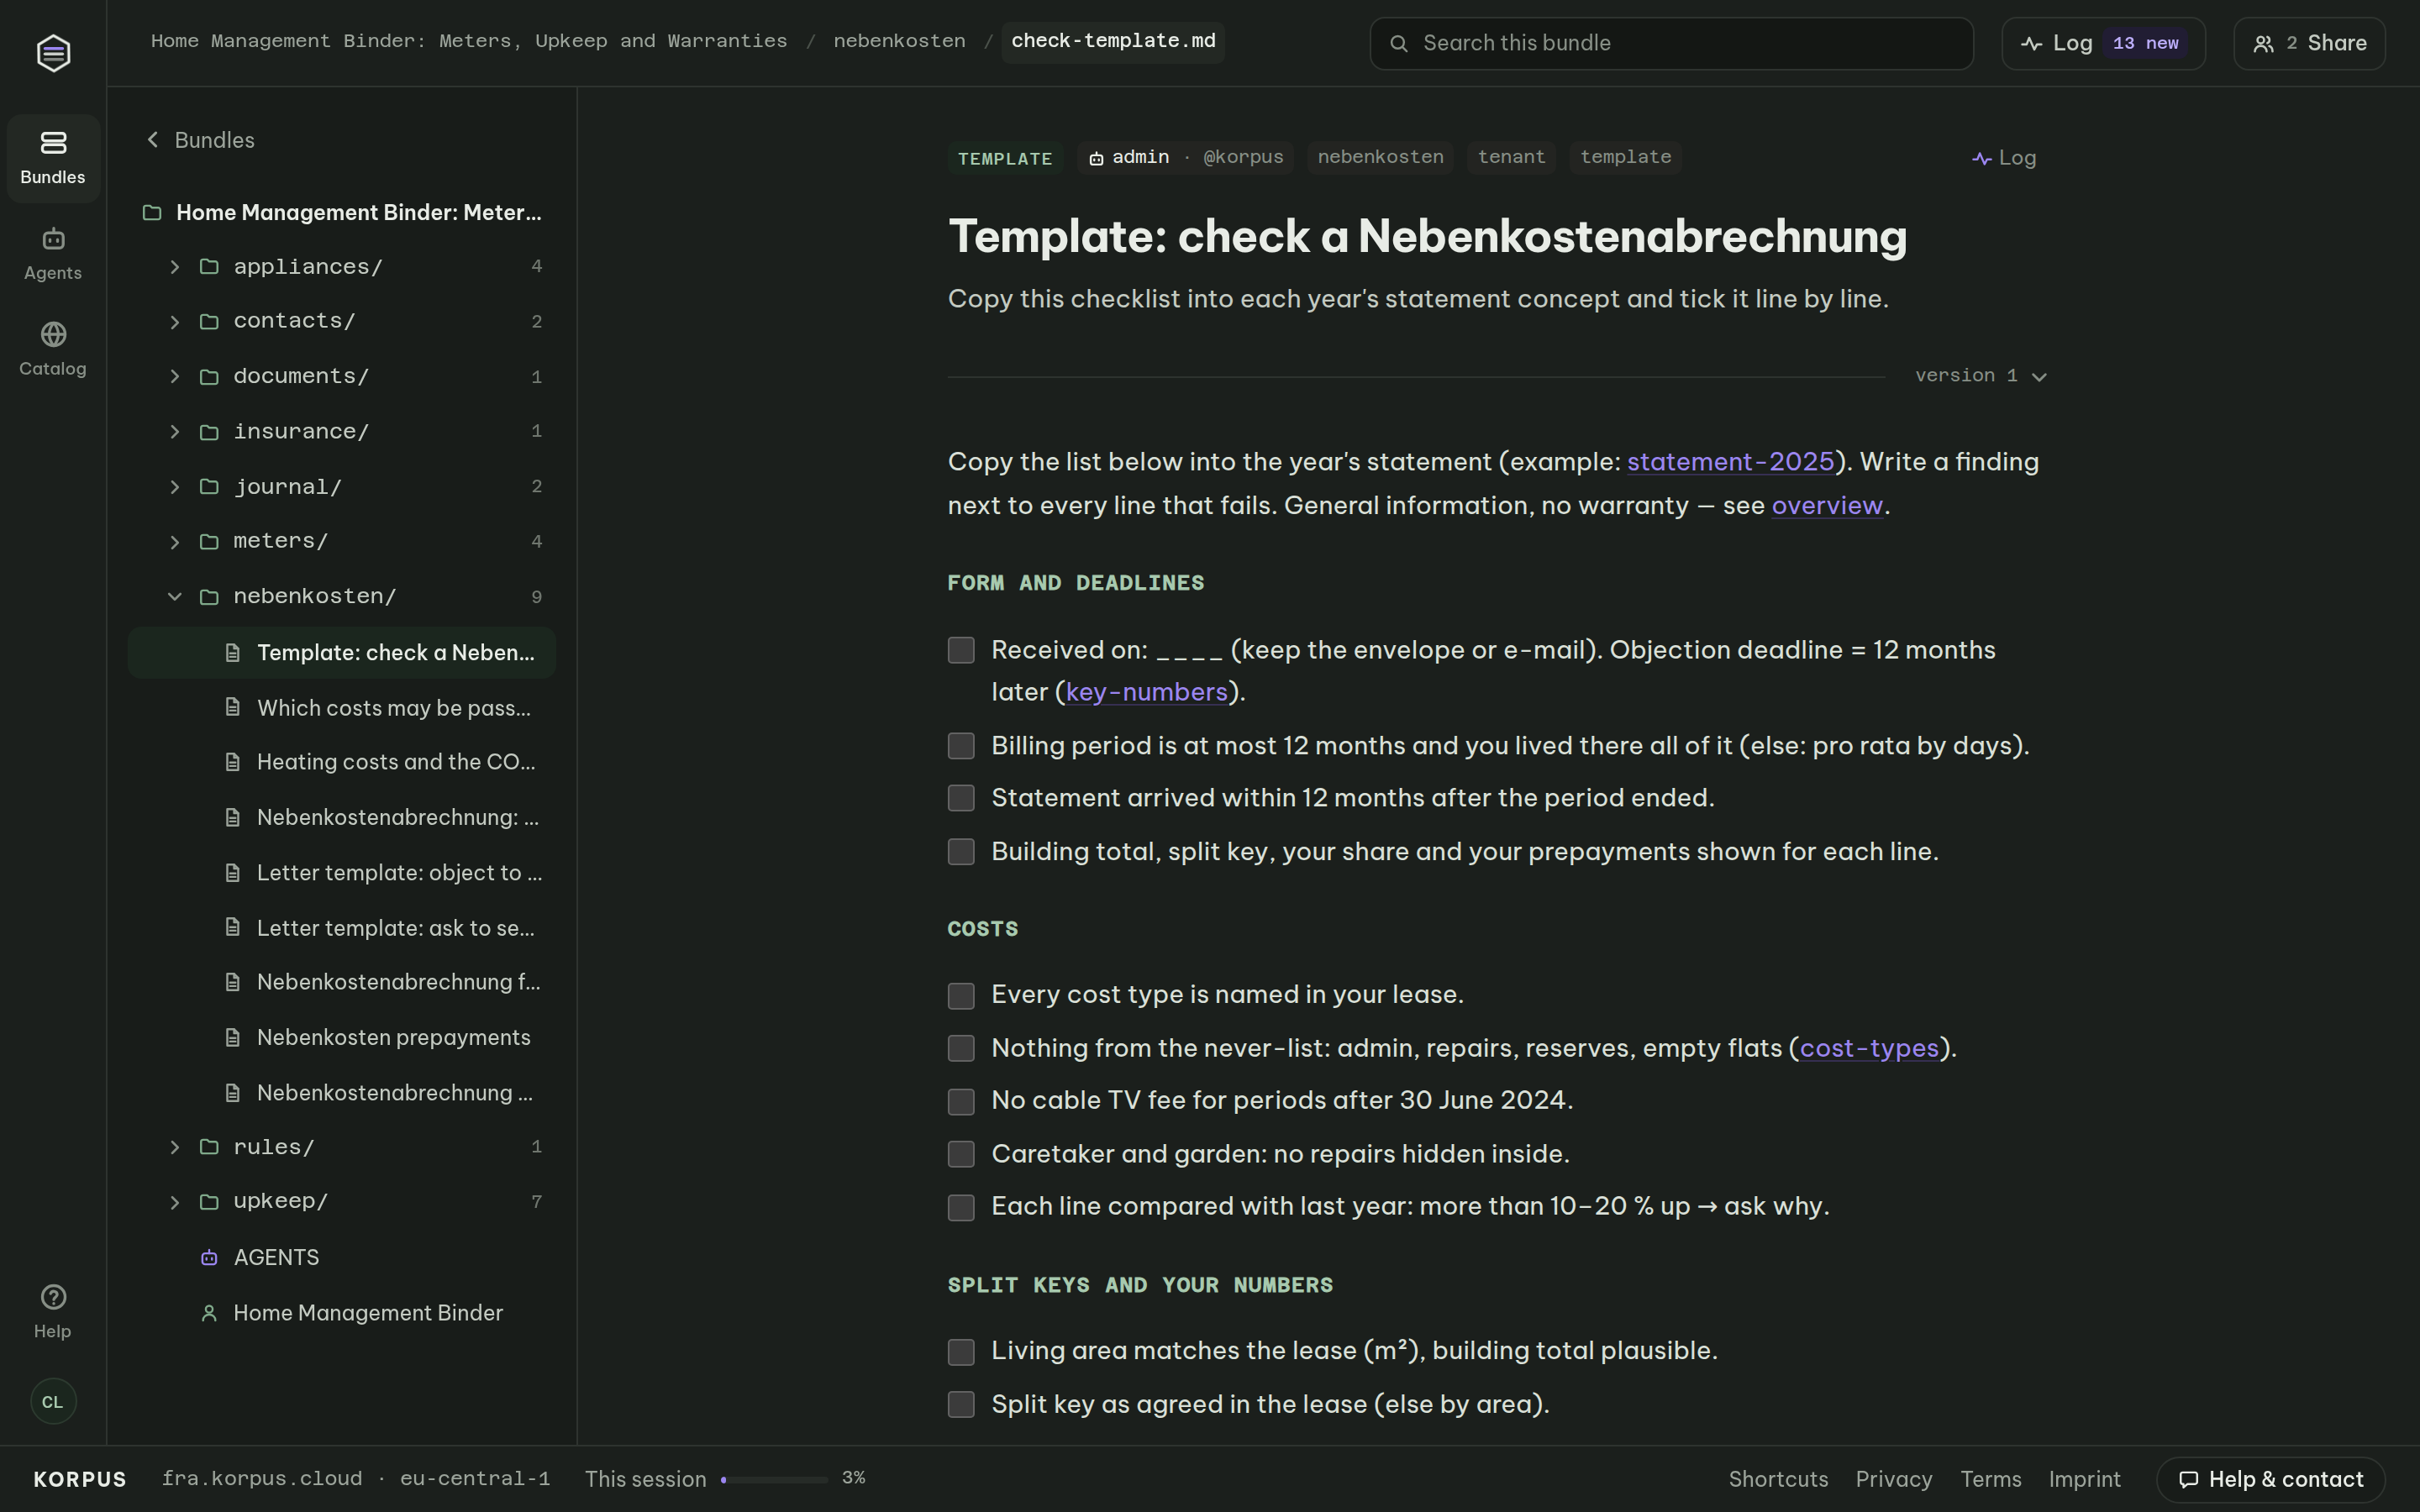Click the people icon in Share button
Viewport: 2420px width, 1512px height.
pyautogui.click(x=2263, y=43)
